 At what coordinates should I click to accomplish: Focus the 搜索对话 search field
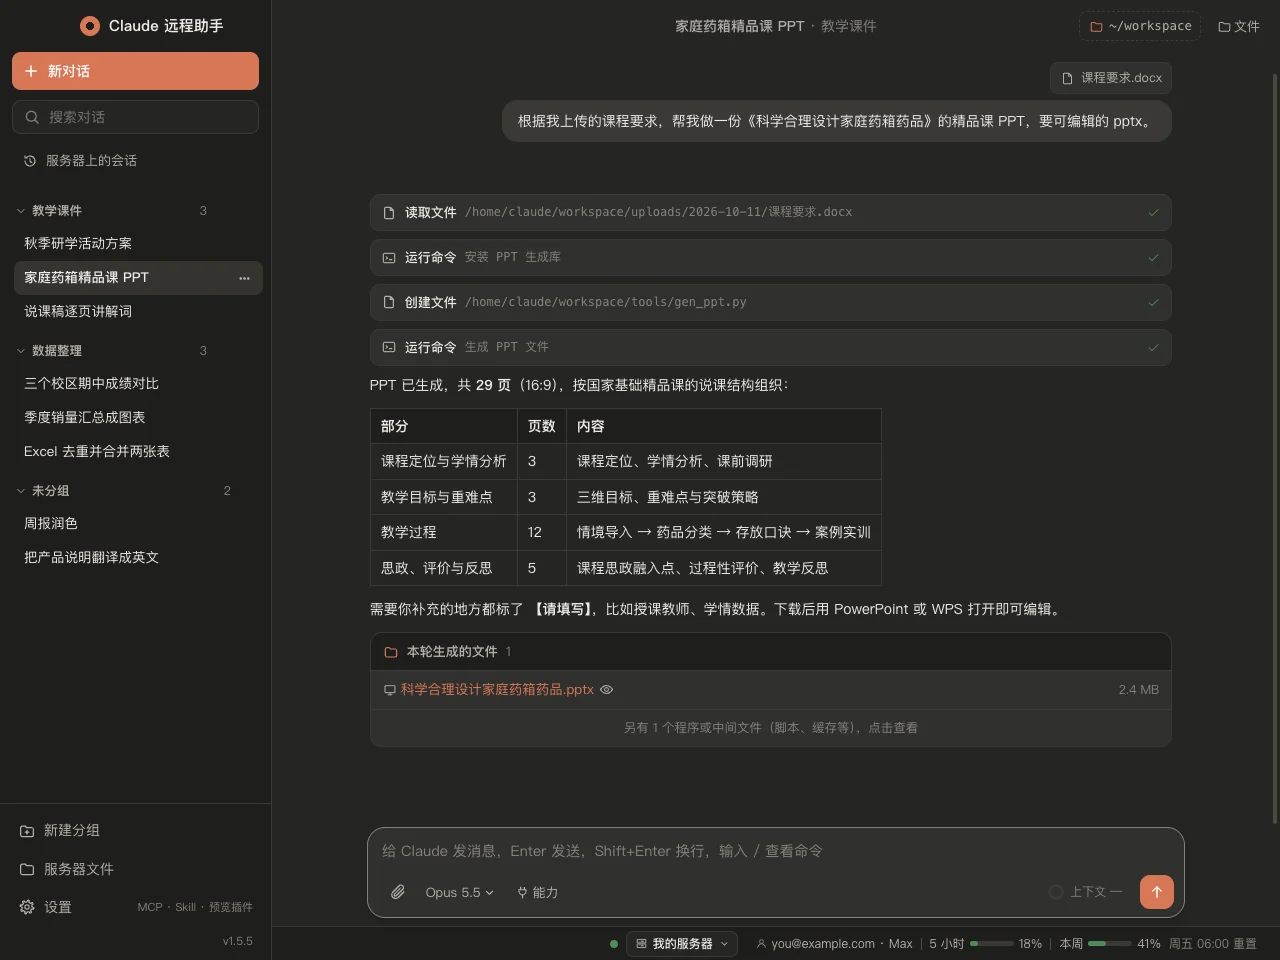point(135,117)
